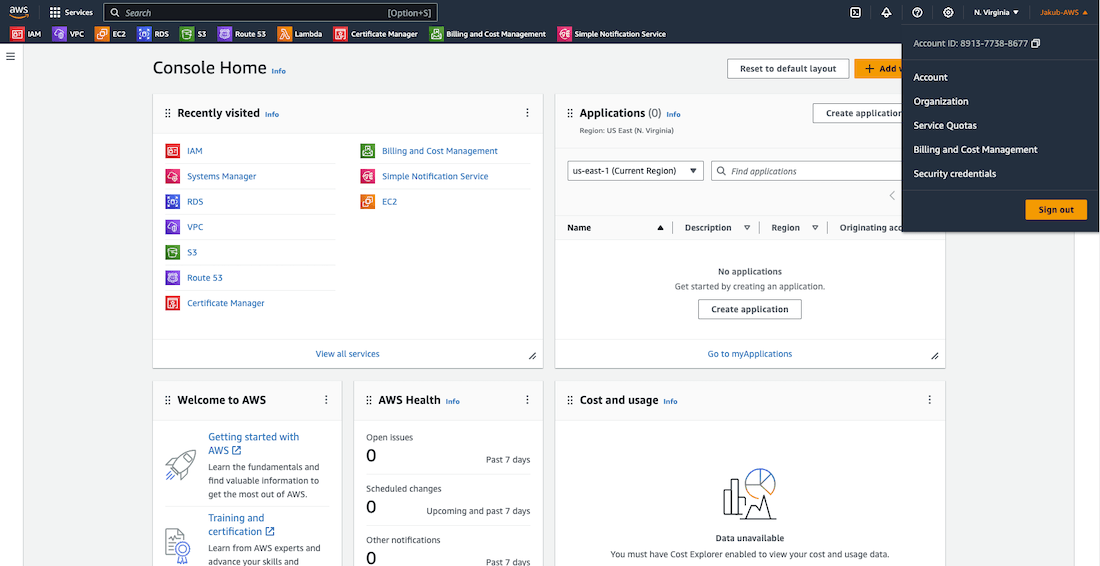Viewport: 1100px width, 566px height.
Task: Expand the left hamburger navigation menu
Action: pos(11,56)
